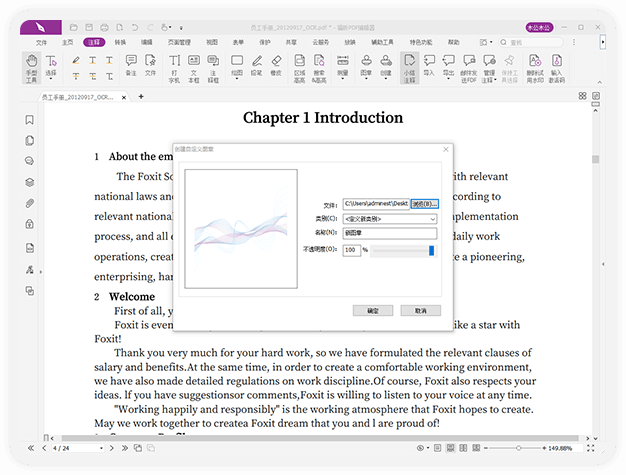This screenshot has height=475, width=626.
Task: Switch to the View (视图) tab
Action: (212, 42)
